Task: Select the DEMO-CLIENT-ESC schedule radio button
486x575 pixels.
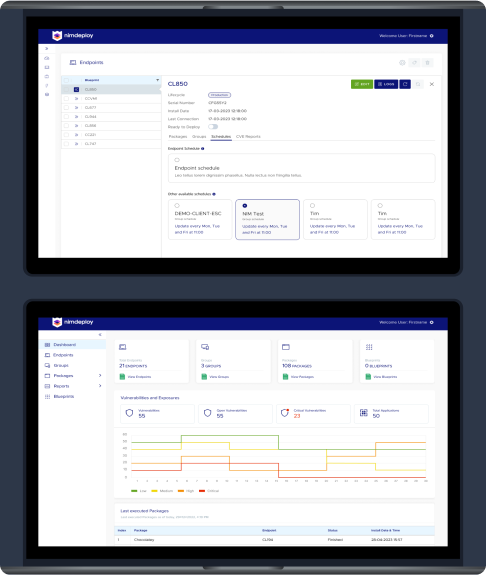Action: (x=177, y=206)
